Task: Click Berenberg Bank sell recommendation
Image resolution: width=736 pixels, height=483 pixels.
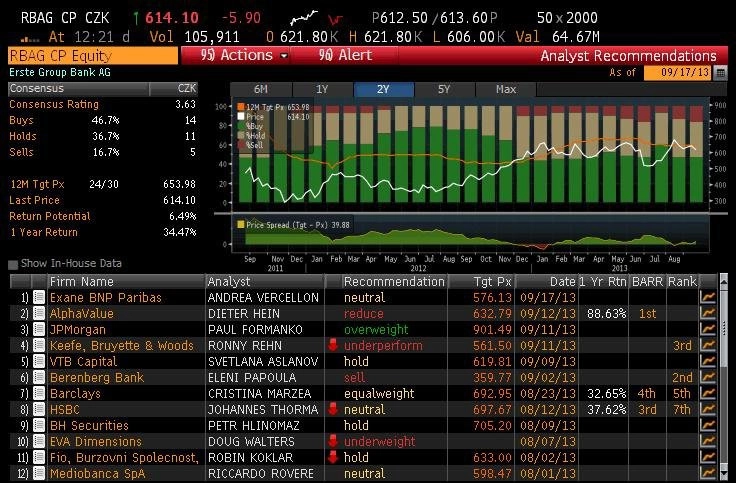Action: tap(354, 377)
